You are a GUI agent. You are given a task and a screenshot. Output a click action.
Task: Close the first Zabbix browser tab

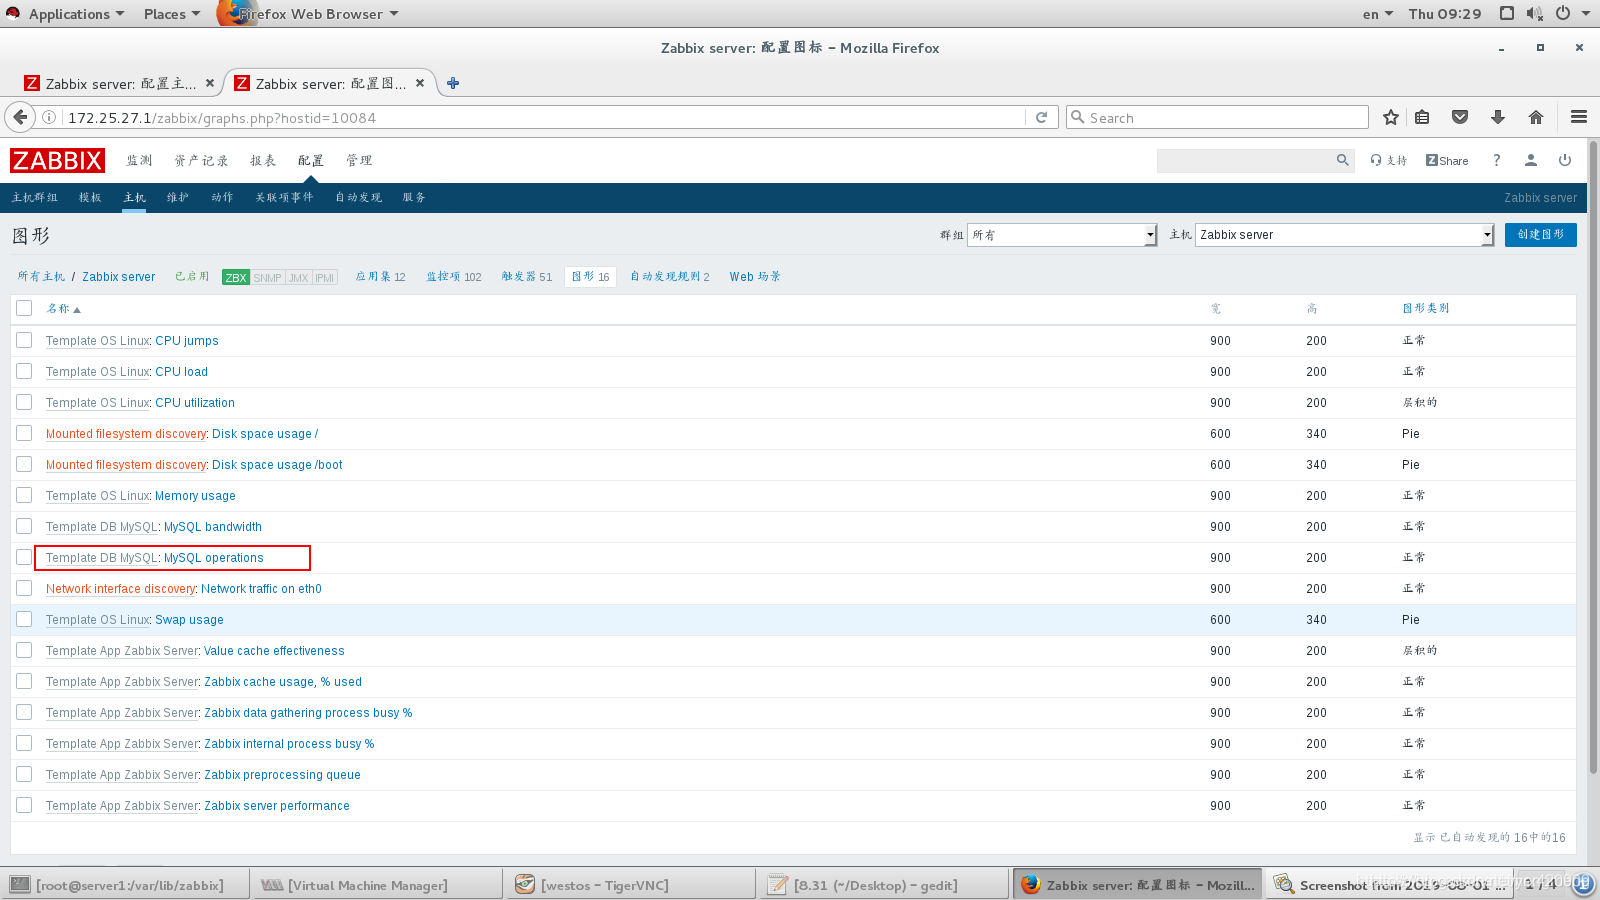tap(210, 83)
